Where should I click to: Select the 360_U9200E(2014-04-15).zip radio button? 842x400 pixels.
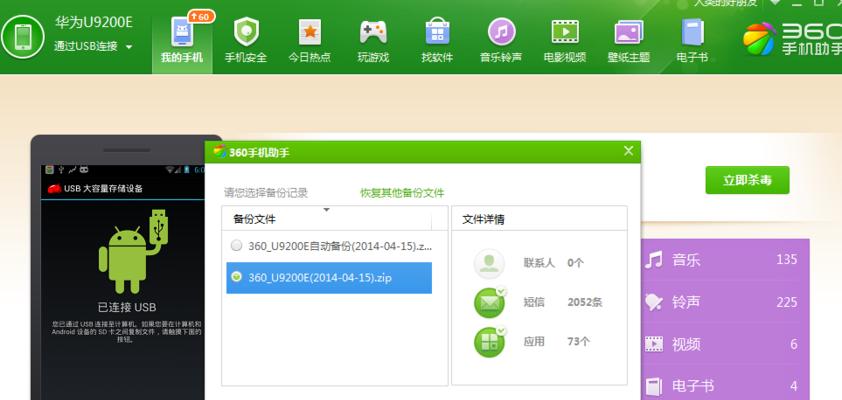[236, 277]
